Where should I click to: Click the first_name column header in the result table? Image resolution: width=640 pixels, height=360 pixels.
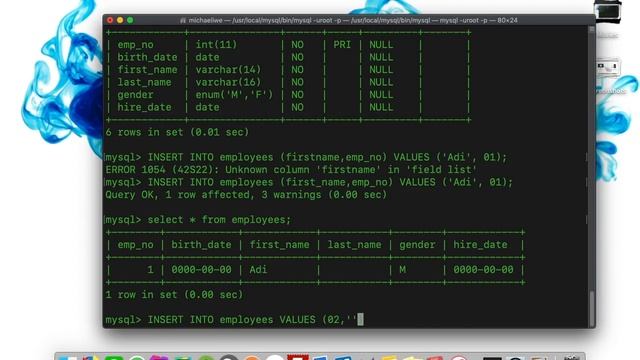(280, 244)
